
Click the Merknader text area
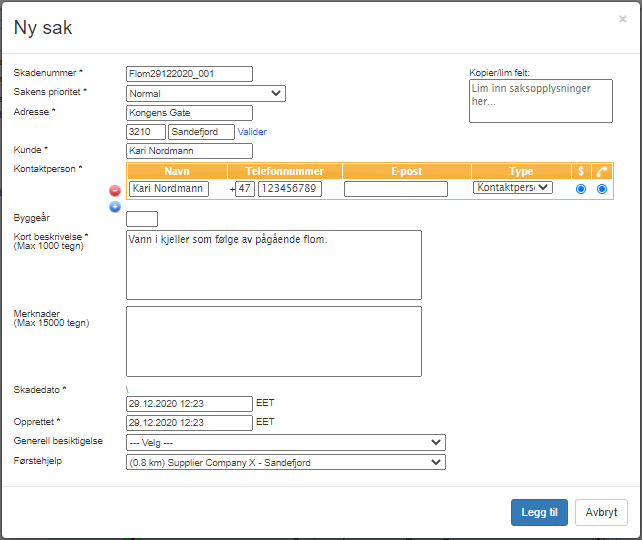click(x=273, y=340)
